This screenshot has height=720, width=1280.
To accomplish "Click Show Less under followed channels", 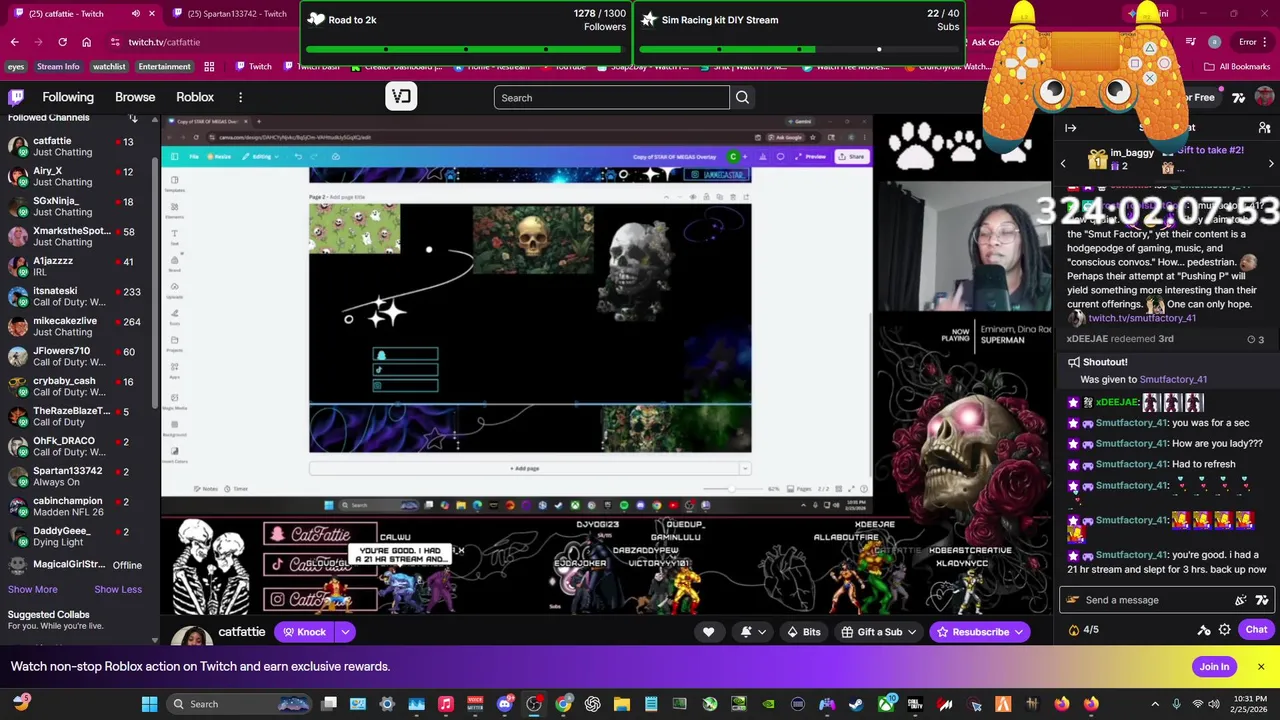I will 118,589.
